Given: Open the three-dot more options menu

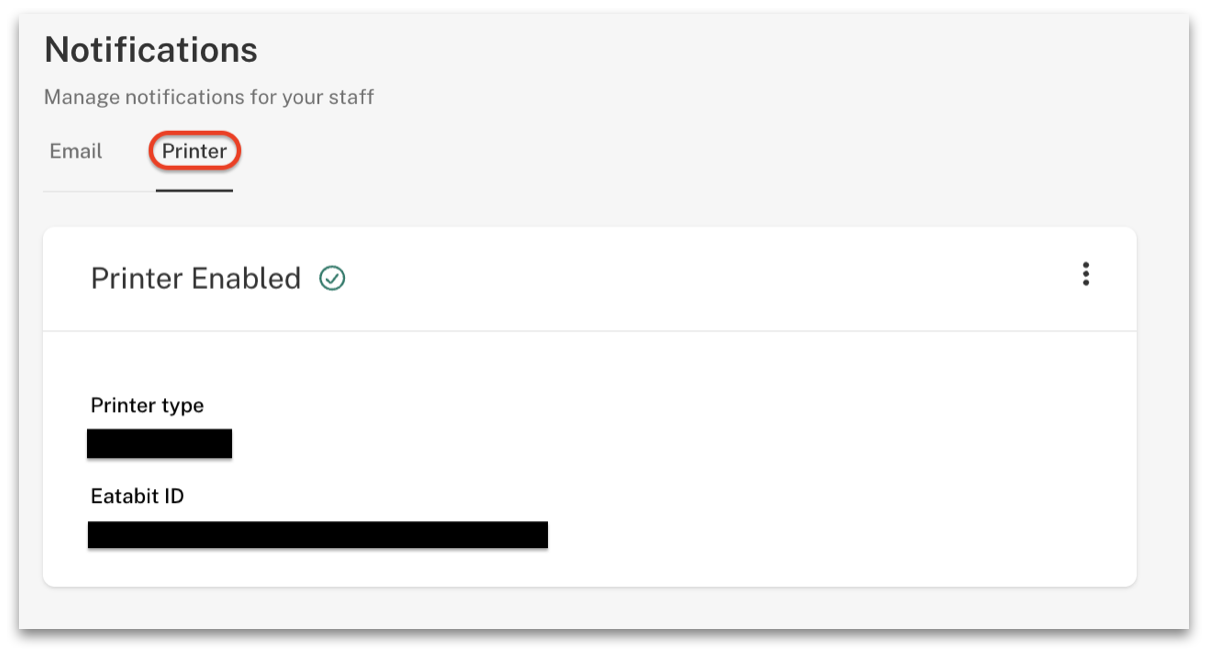Looking at the screenshot, I should click(x=1085, y=274).
